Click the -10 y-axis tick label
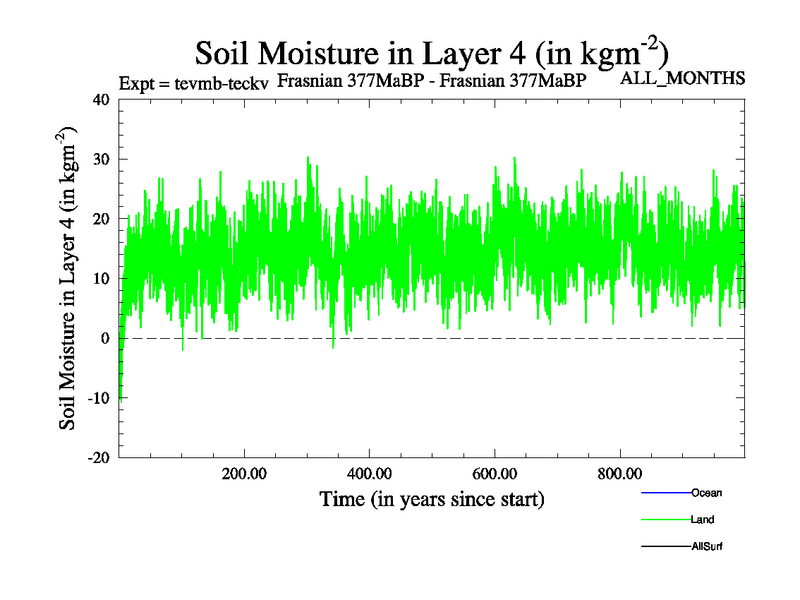800x600 pixels. [97, 398]
